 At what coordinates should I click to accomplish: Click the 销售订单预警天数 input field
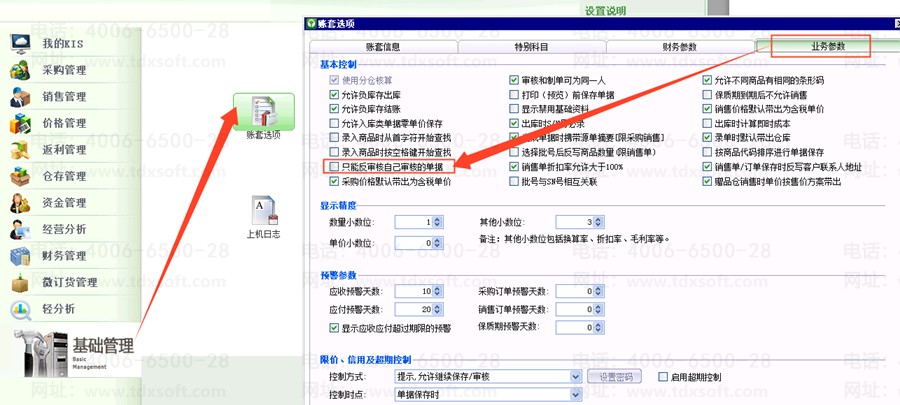(580, 310)
